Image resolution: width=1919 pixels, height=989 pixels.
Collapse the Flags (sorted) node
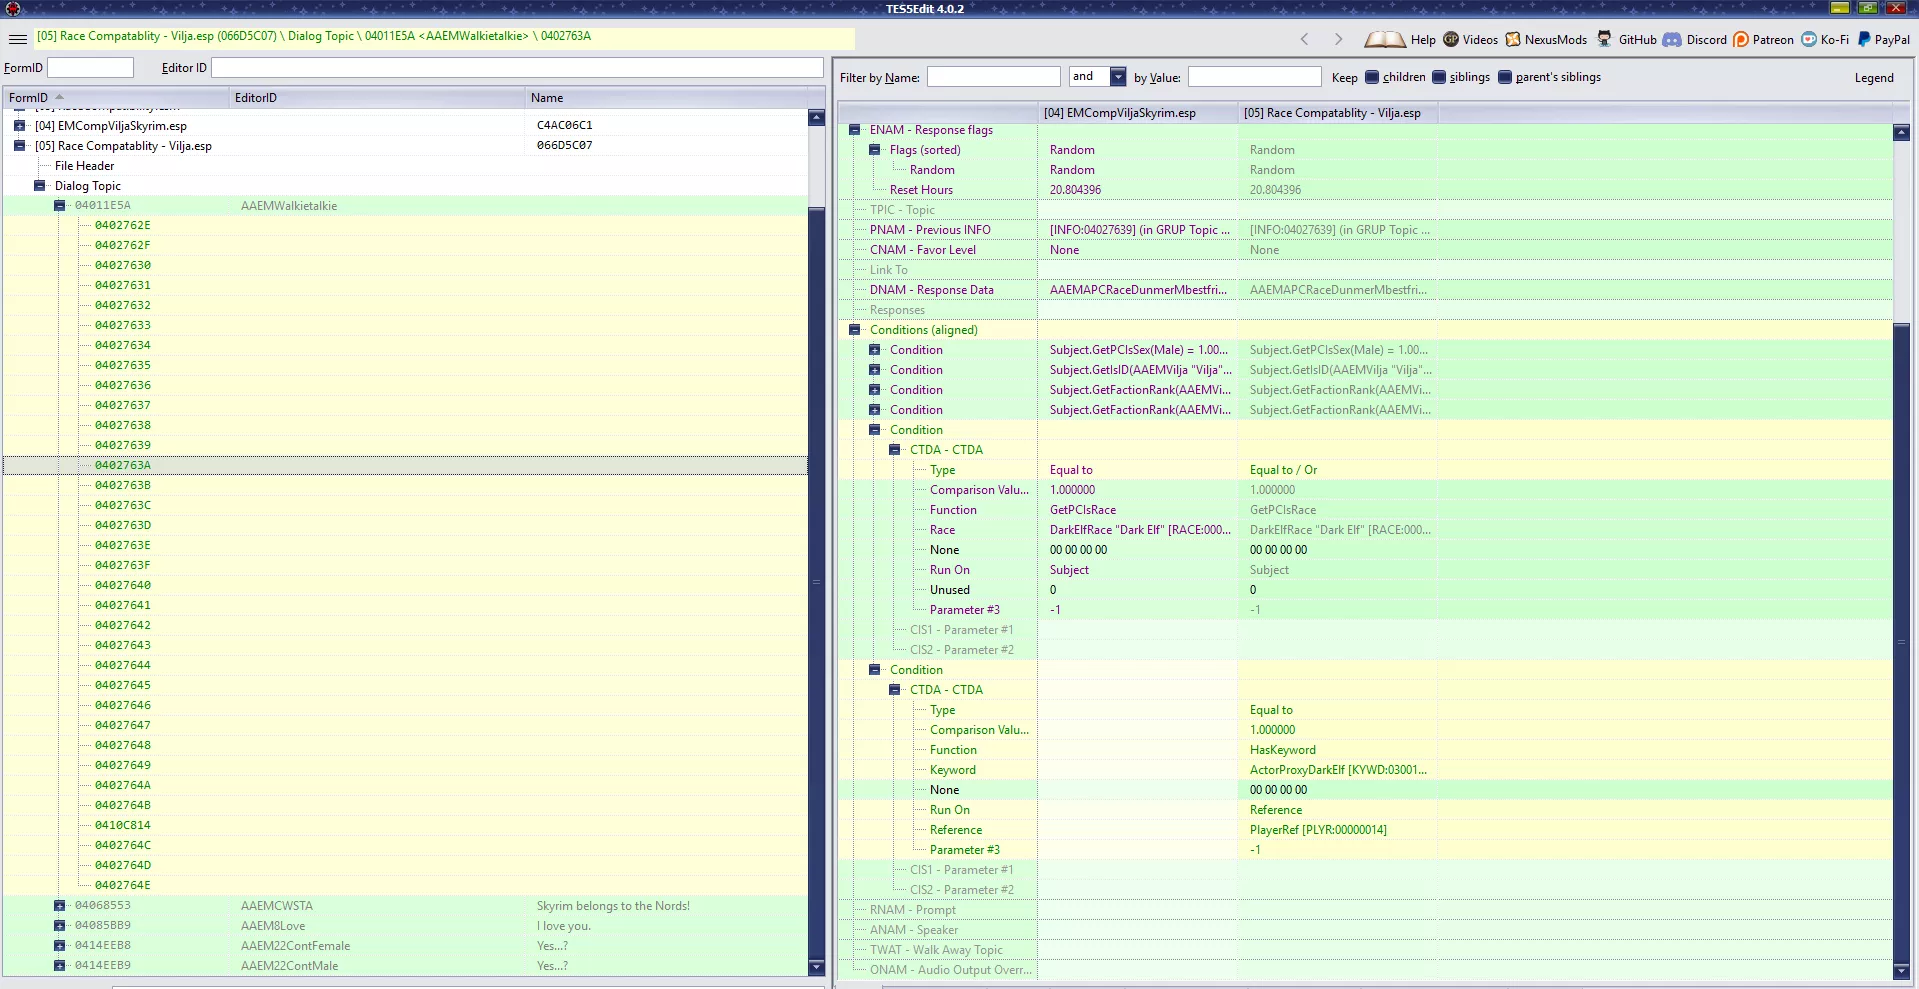875,150
